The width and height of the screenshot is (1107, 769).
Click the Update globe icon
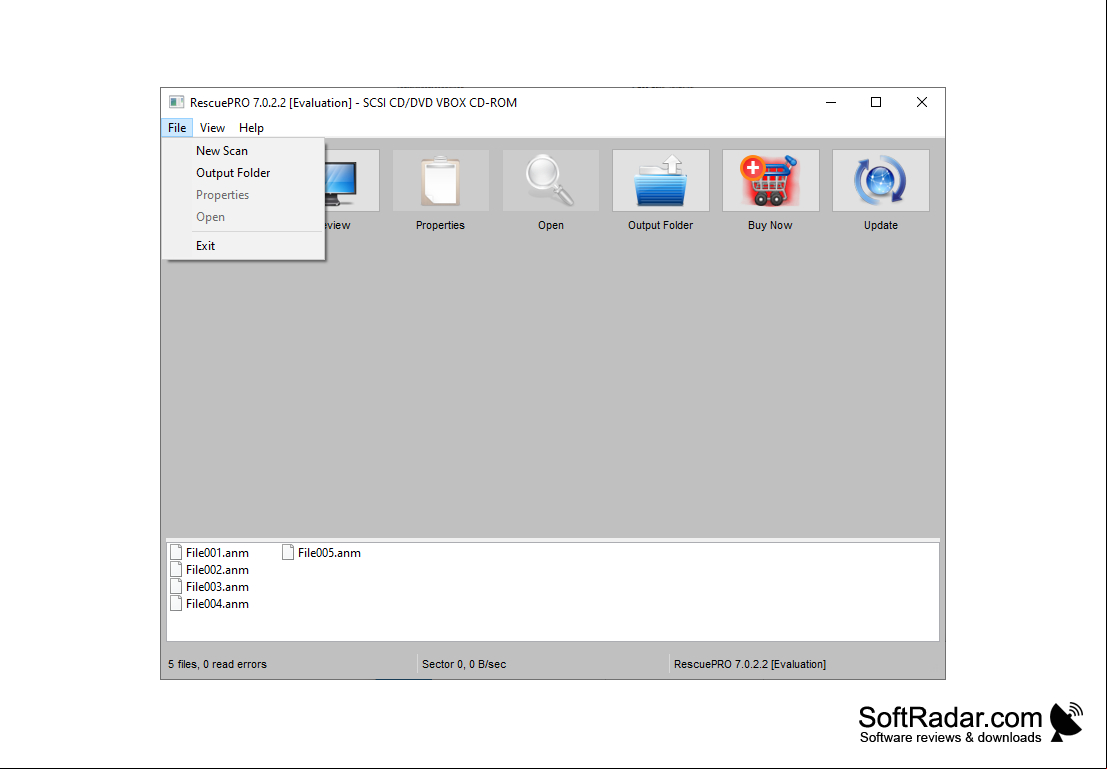point(881,180)
